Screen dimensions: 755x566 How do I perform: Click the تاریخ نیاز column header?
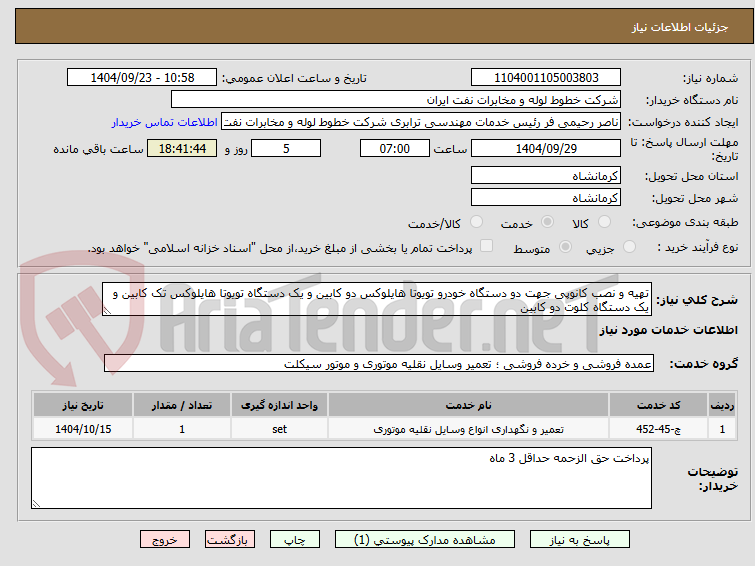(83, 405)
